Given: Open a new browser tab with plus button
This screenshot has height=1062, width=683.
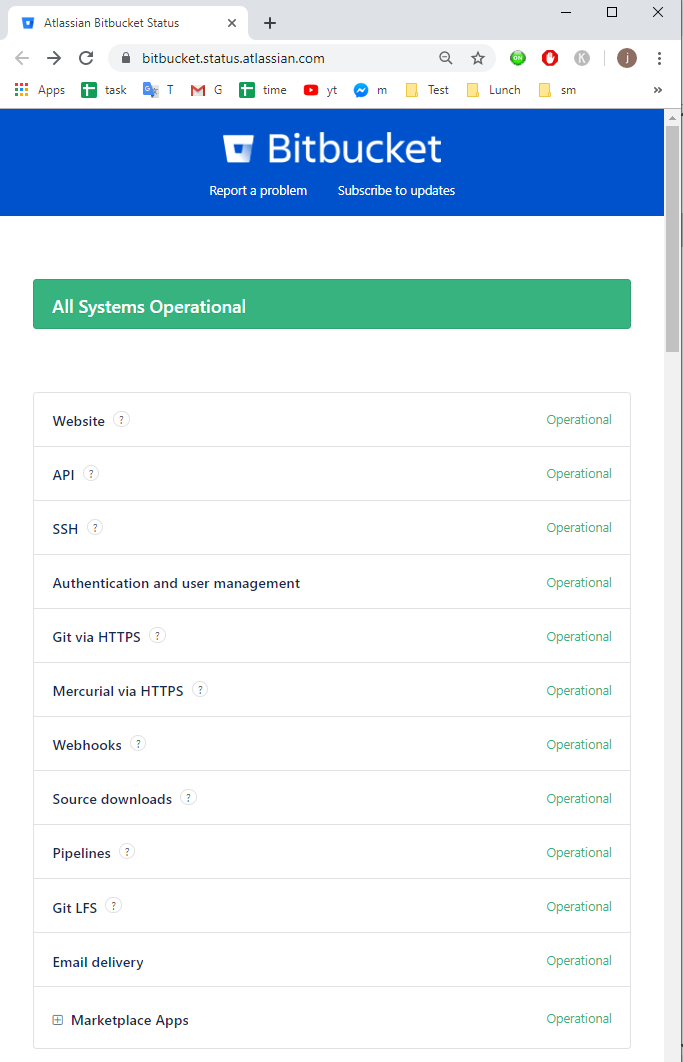Looking at the screenshot, I should [x=270, y=23].
